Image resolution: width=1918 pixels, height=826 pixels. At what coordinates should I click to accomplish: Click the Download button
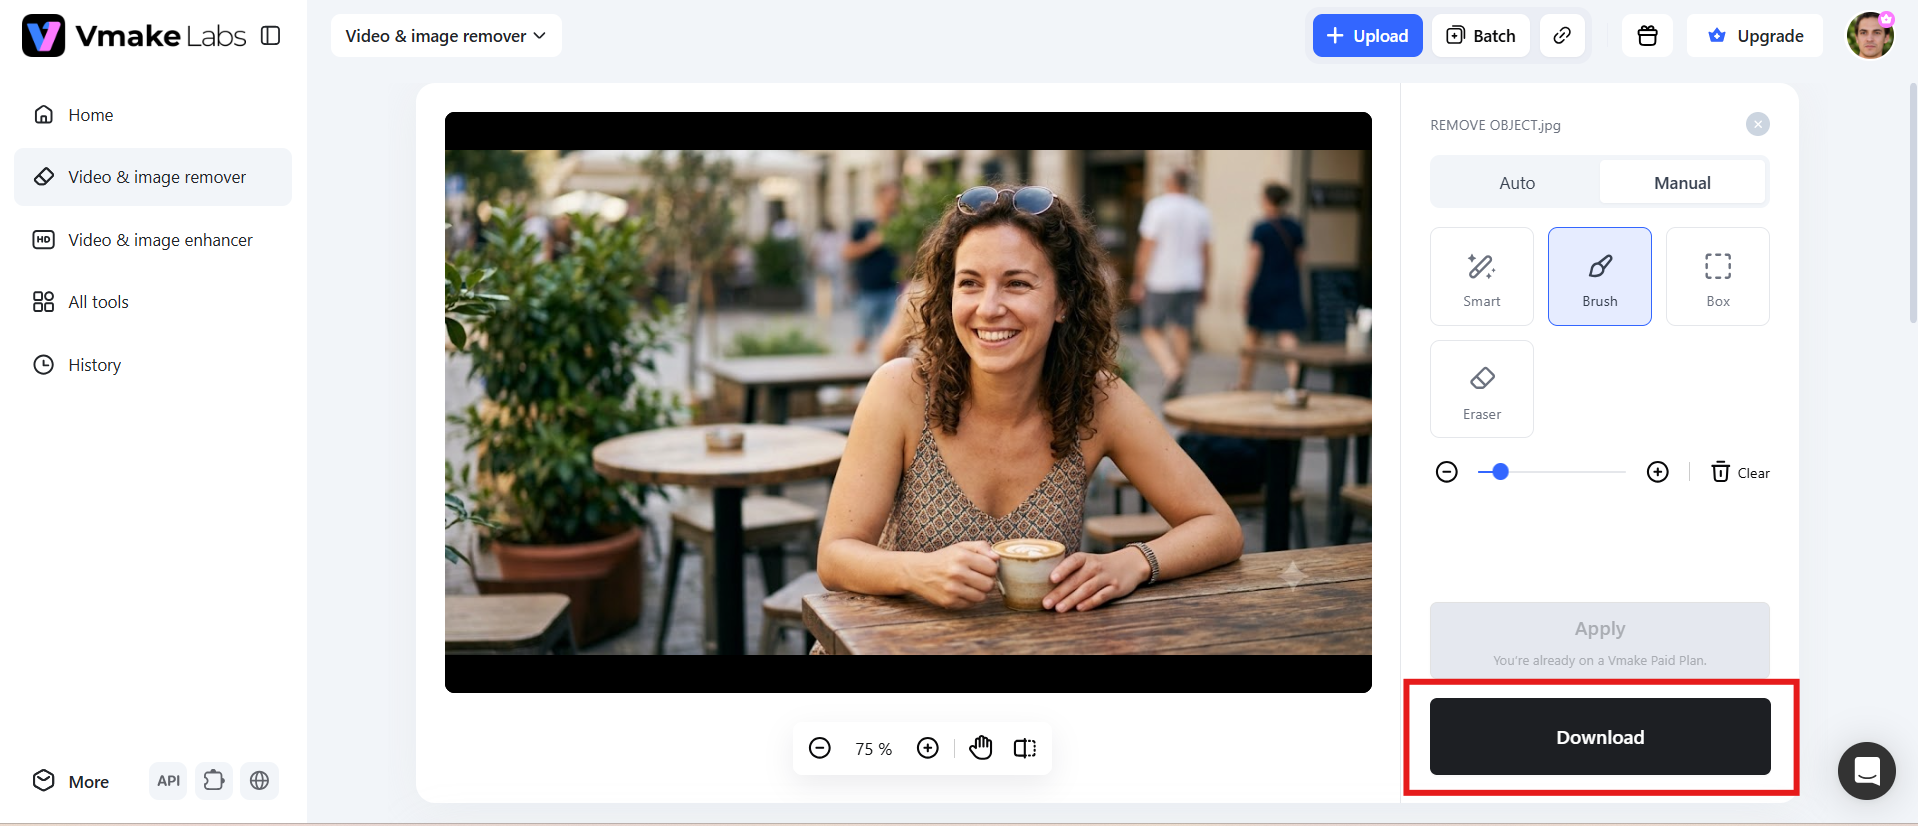pyautogui.click(x=1600, y=737)
